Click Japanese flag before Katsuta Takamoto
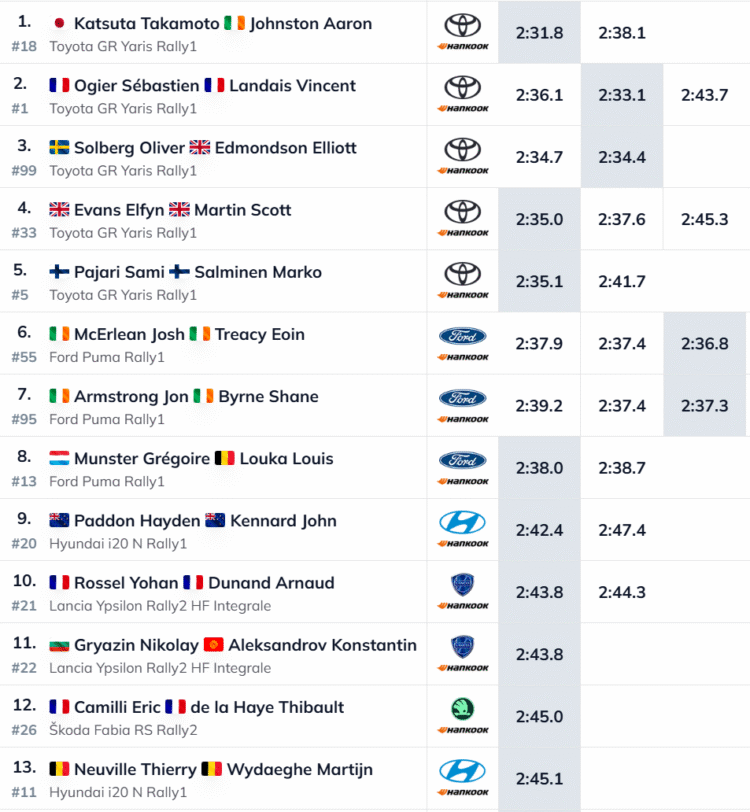 coord(59,24)
